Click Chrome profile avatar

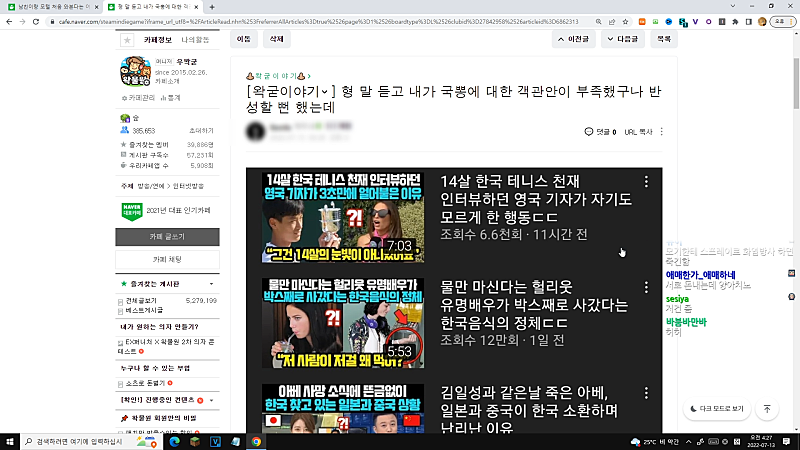(x=762, y=22)
